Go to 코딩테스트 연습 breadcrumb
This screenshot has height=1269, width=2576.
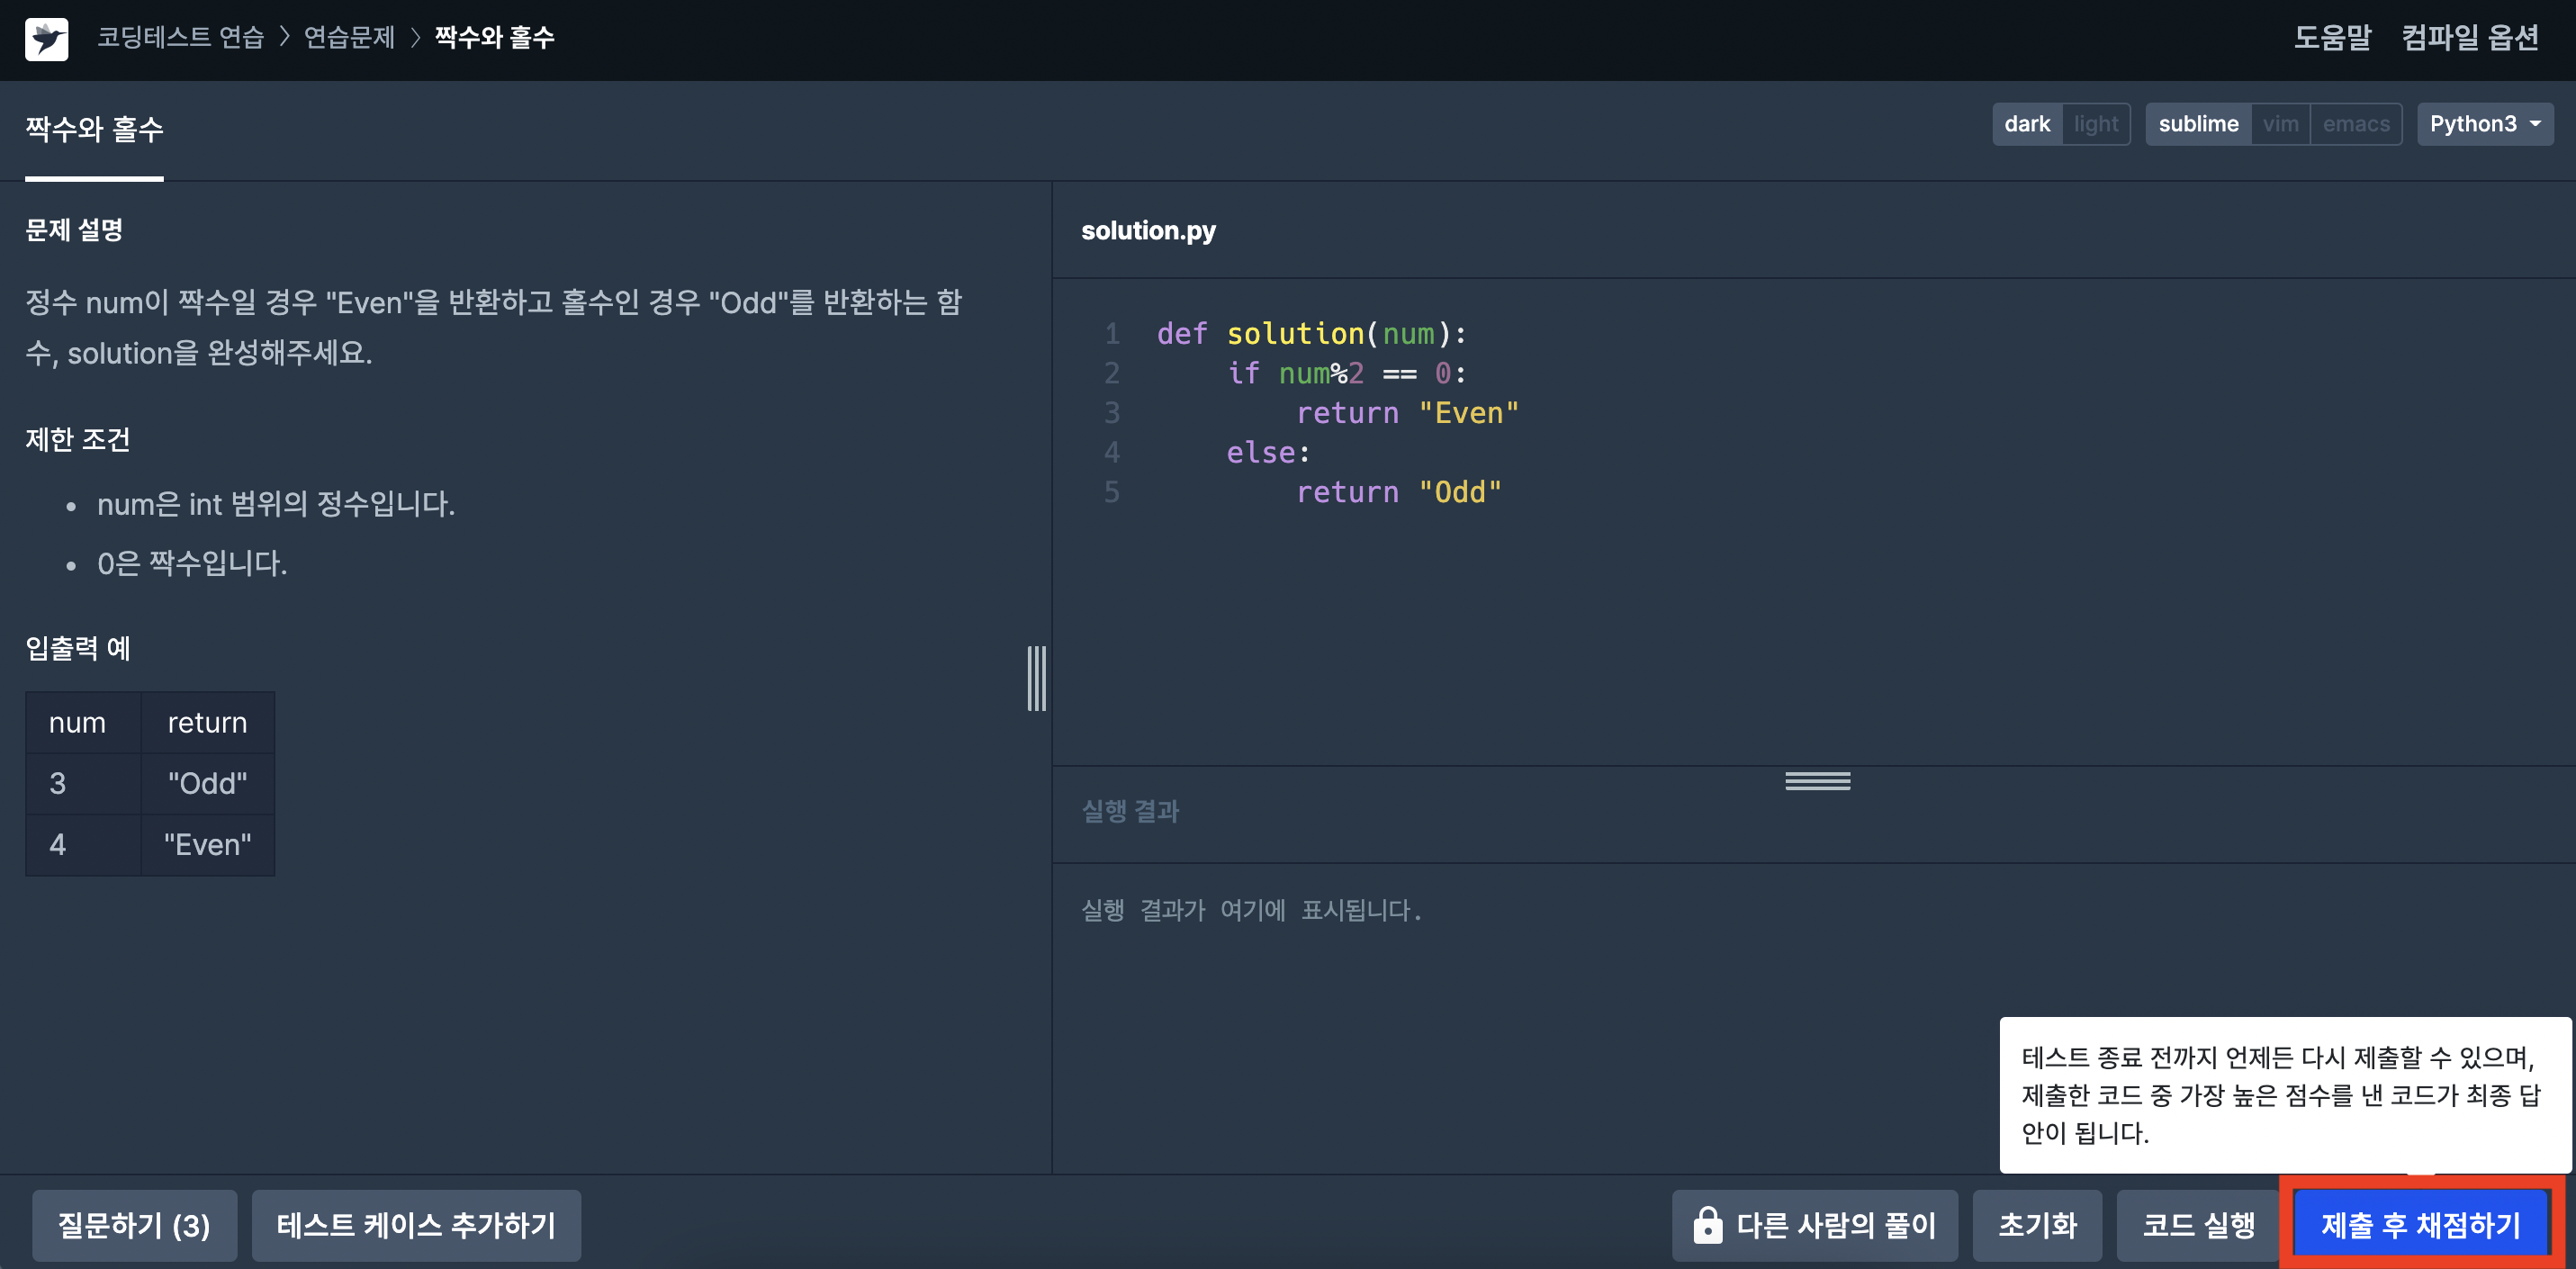181,38
